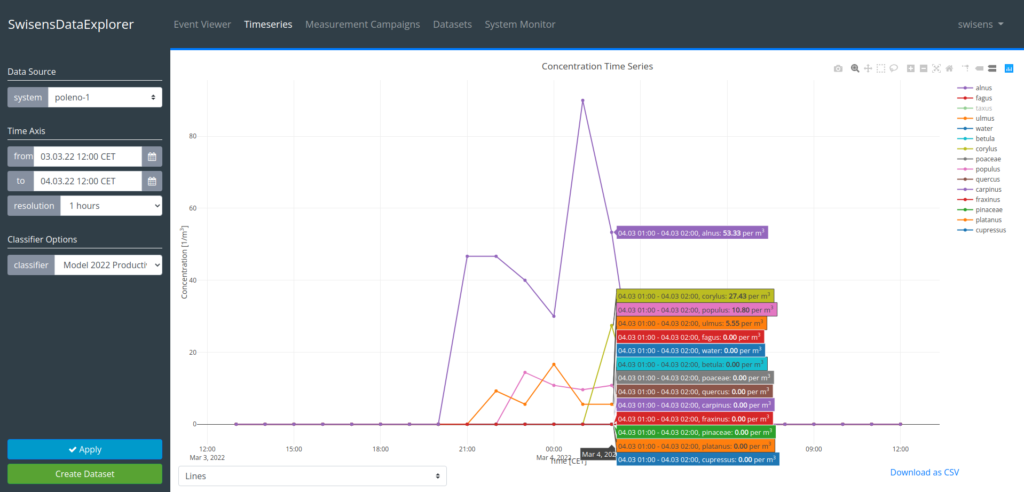Select the Pan tool in chart toolbar
The height and width of the screenshot is (492, 1024).
coord(868,68)
